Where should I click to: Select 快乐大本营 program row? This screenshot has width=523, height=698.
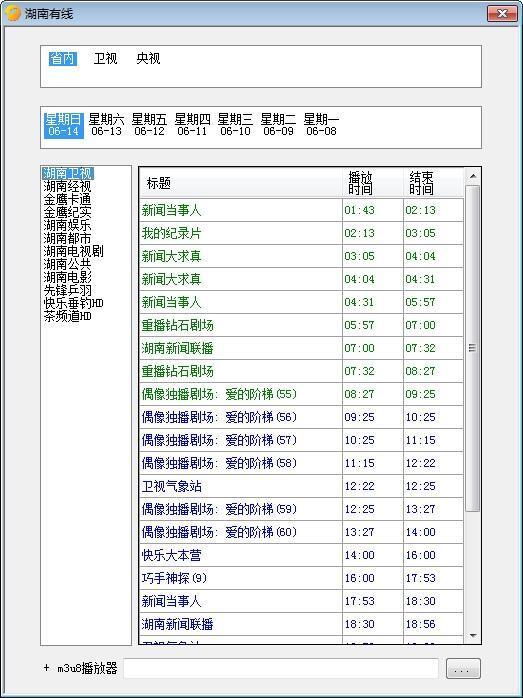coord(301,555)
